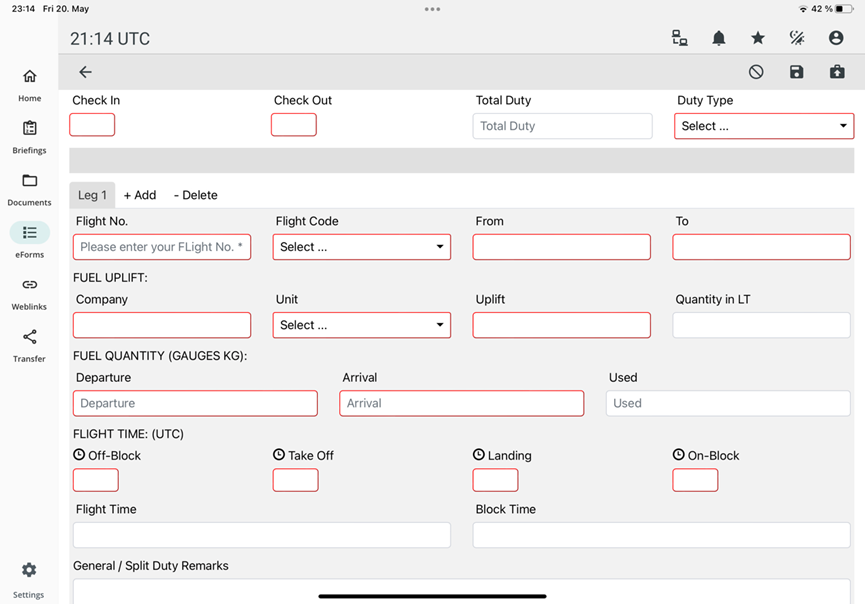Click the On-Block time box
The image size is (865, 604).
tap(695, 480)
